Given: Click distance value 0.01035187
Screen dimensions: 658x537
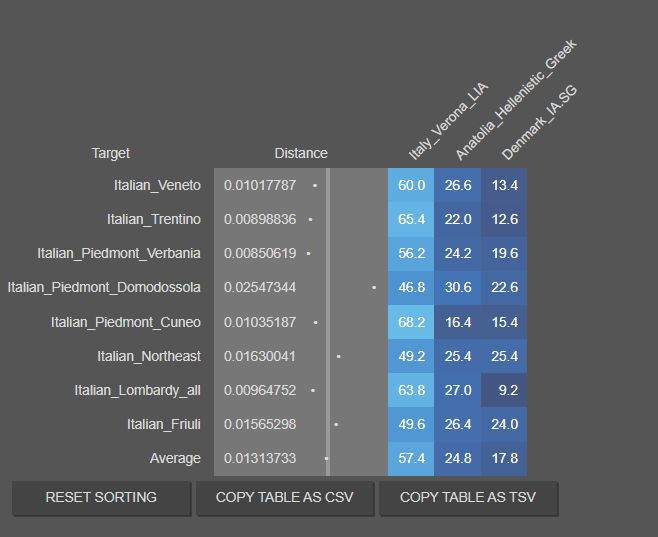Looking at the screenshot, I should [x=260, y=322].
